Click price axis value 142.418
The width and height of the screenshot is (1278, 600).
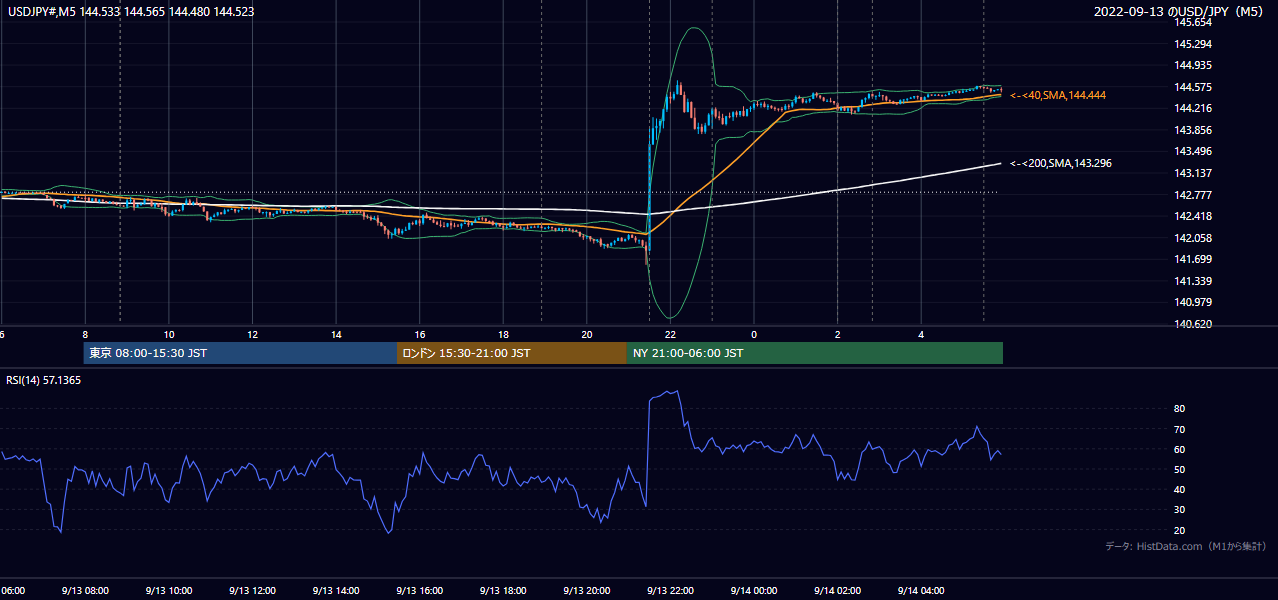coord(1194,216)
